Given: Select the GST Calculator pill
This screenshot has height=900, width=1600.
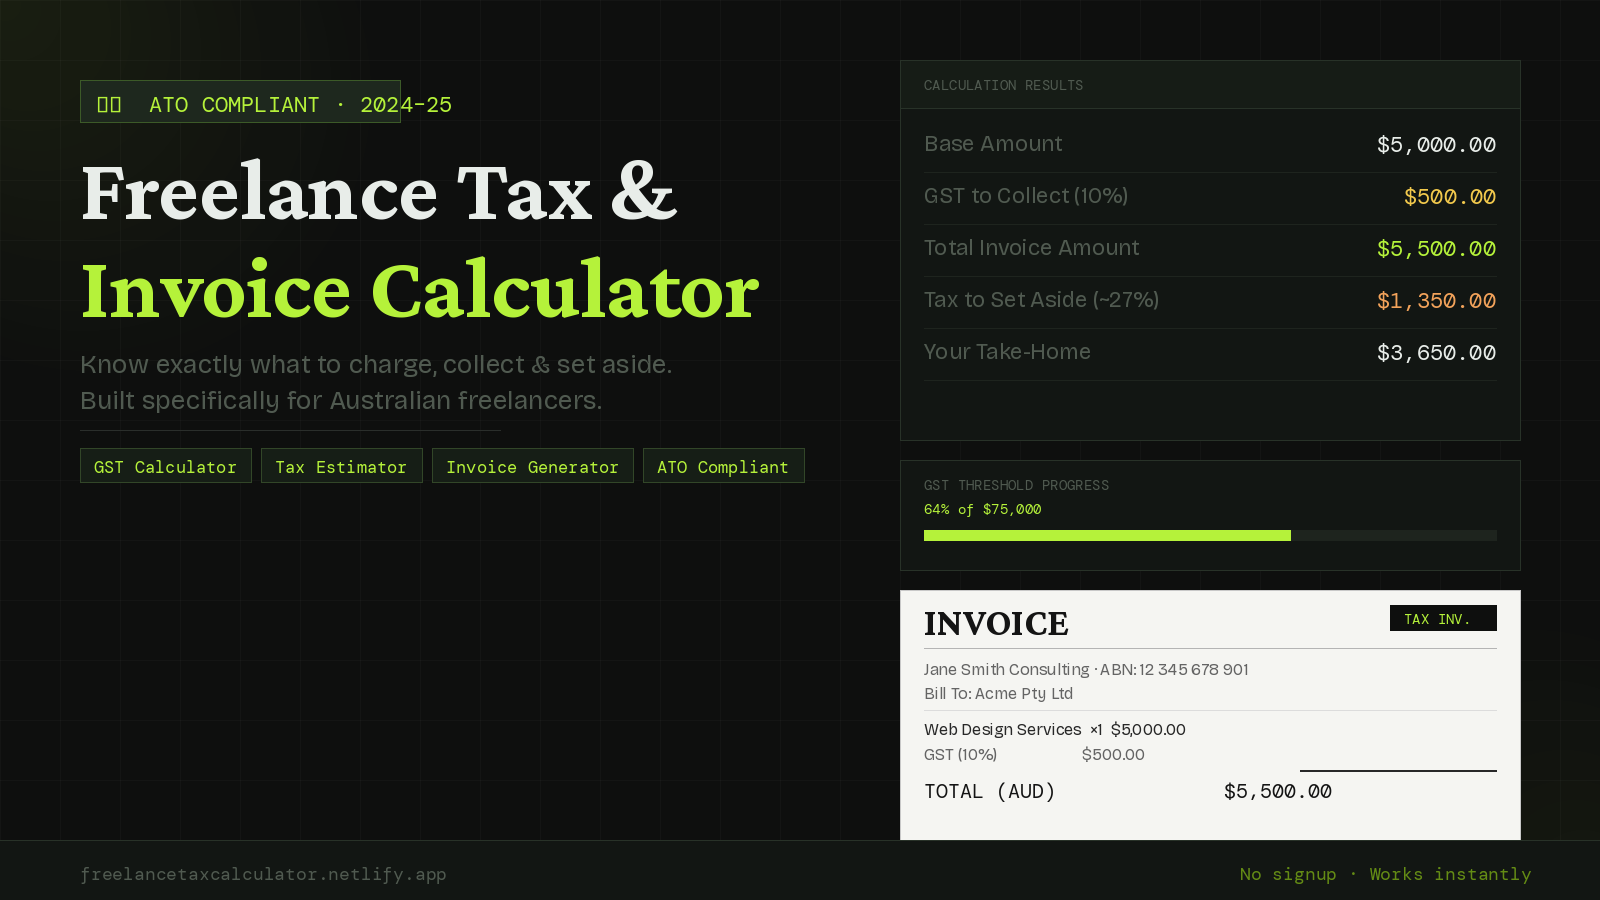Looking at the screenshot, I should click(165, 466).
